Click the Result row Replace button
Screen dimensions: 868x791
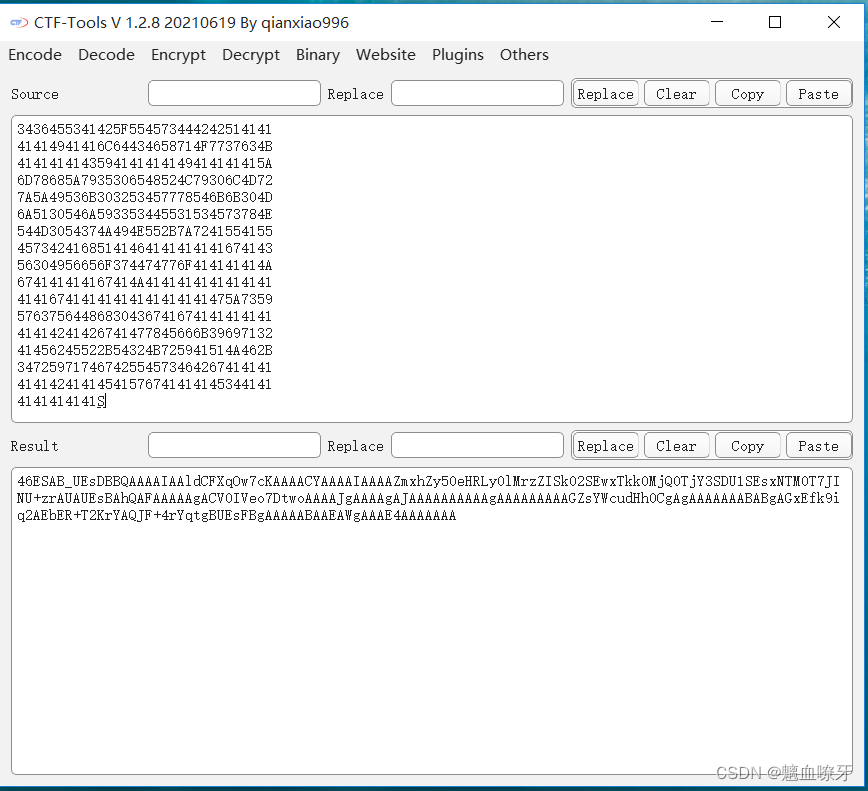click(606, 446)
